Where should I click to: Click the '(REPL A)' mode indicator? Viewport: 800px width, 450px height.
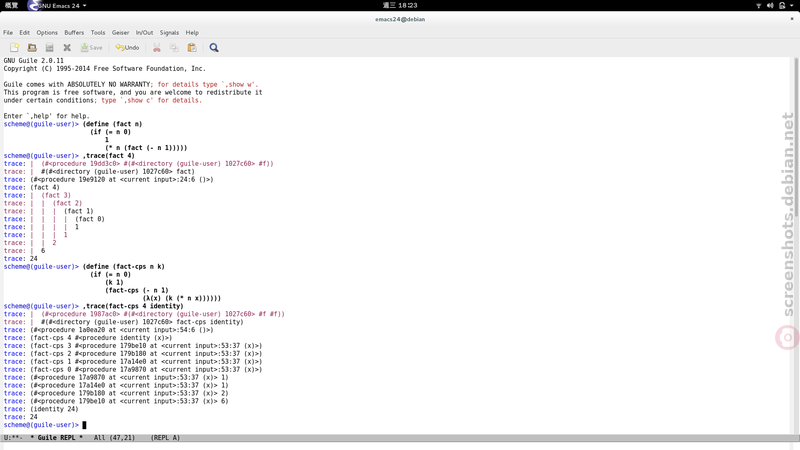tap(165, 438)
